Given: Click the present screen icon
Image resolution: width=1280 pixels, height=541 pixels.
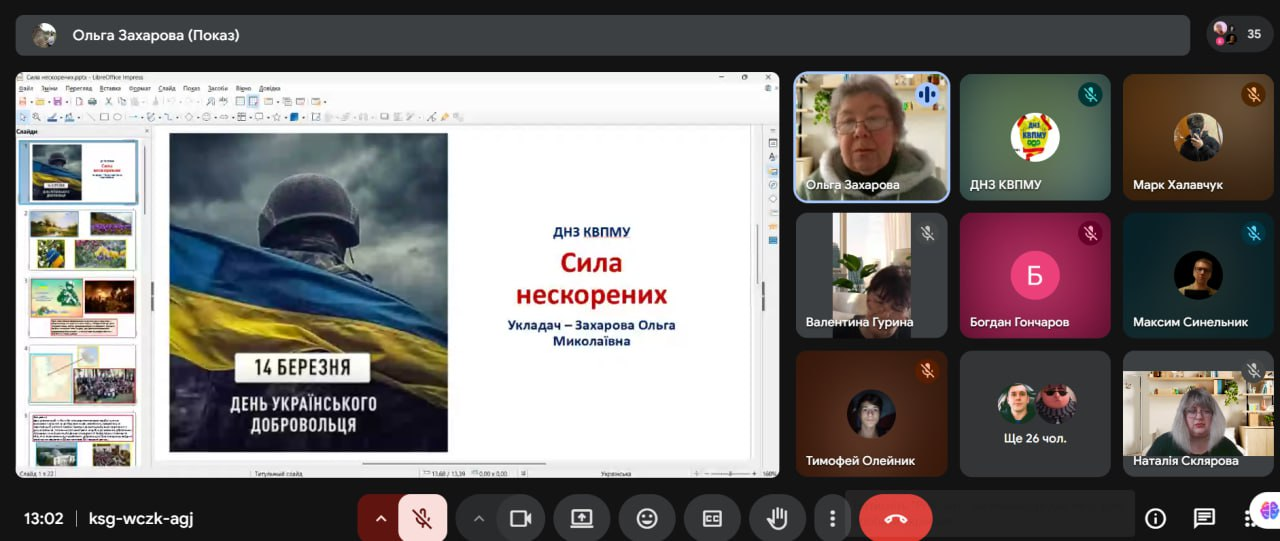Looking at the screenshot, I should 582,518.
